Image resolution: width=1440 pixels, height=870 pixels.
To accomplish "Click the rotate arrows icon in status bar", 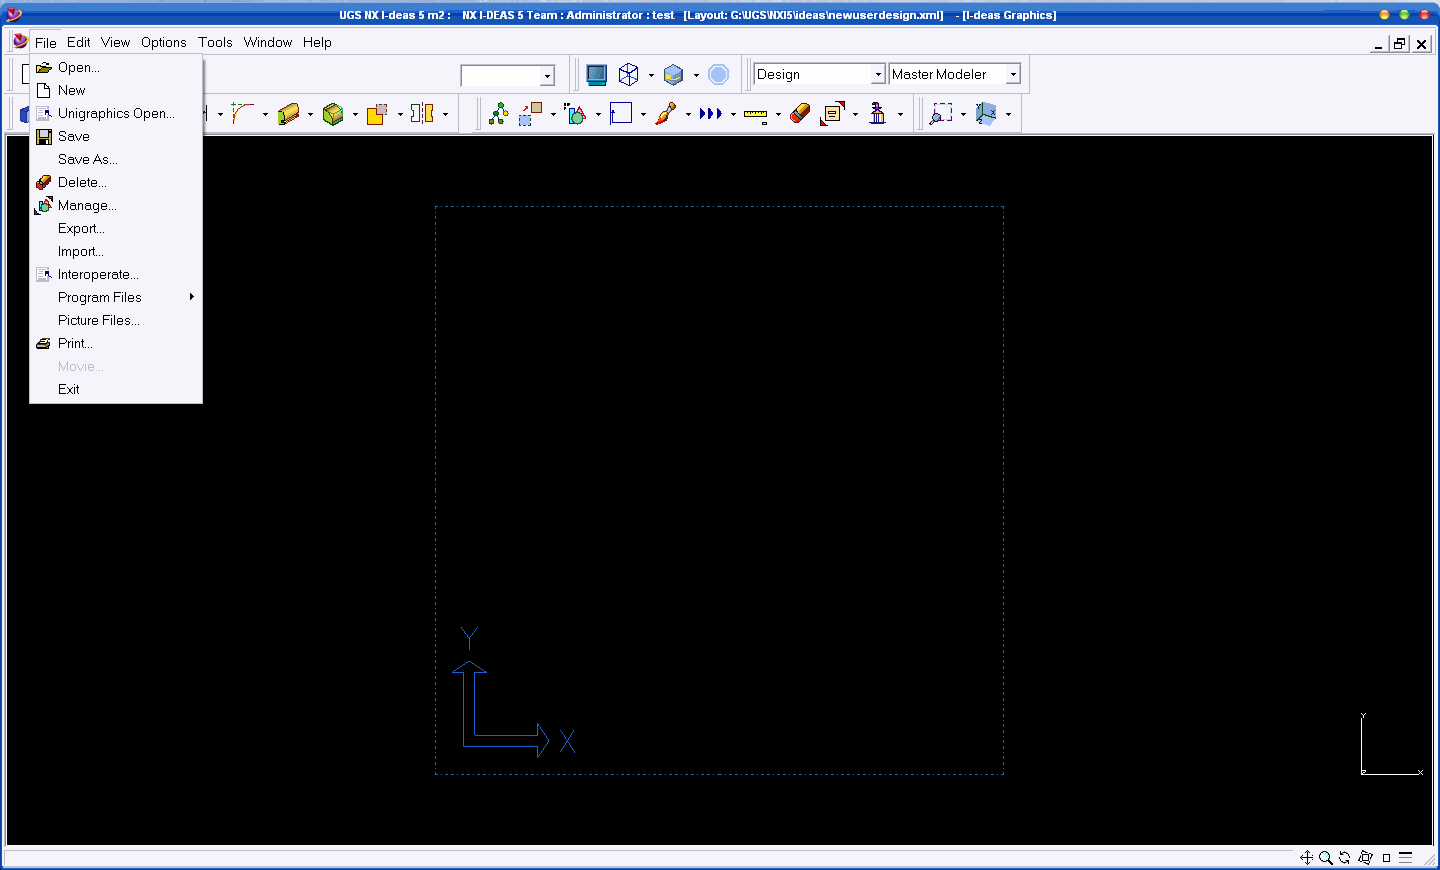I will [1345, 858].
